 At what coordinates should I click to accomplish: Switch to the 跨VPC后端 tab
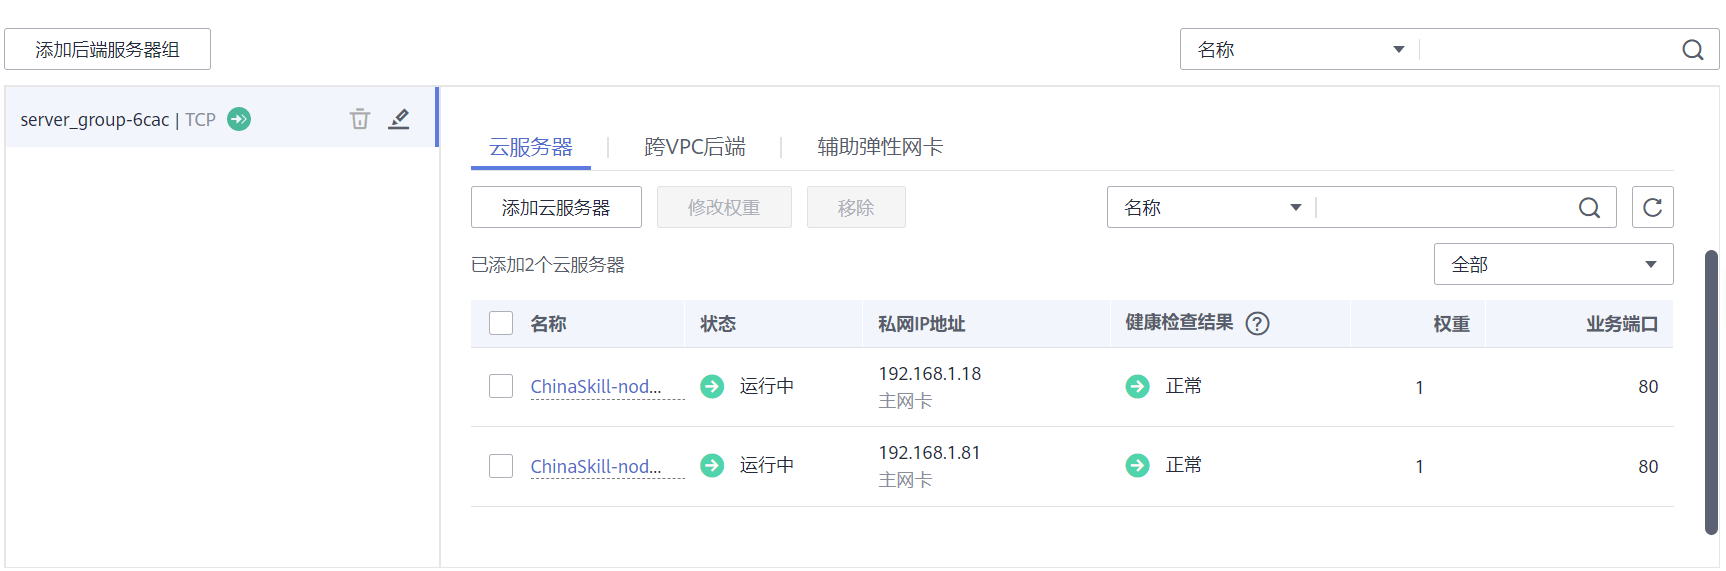[x=695, y=147]
